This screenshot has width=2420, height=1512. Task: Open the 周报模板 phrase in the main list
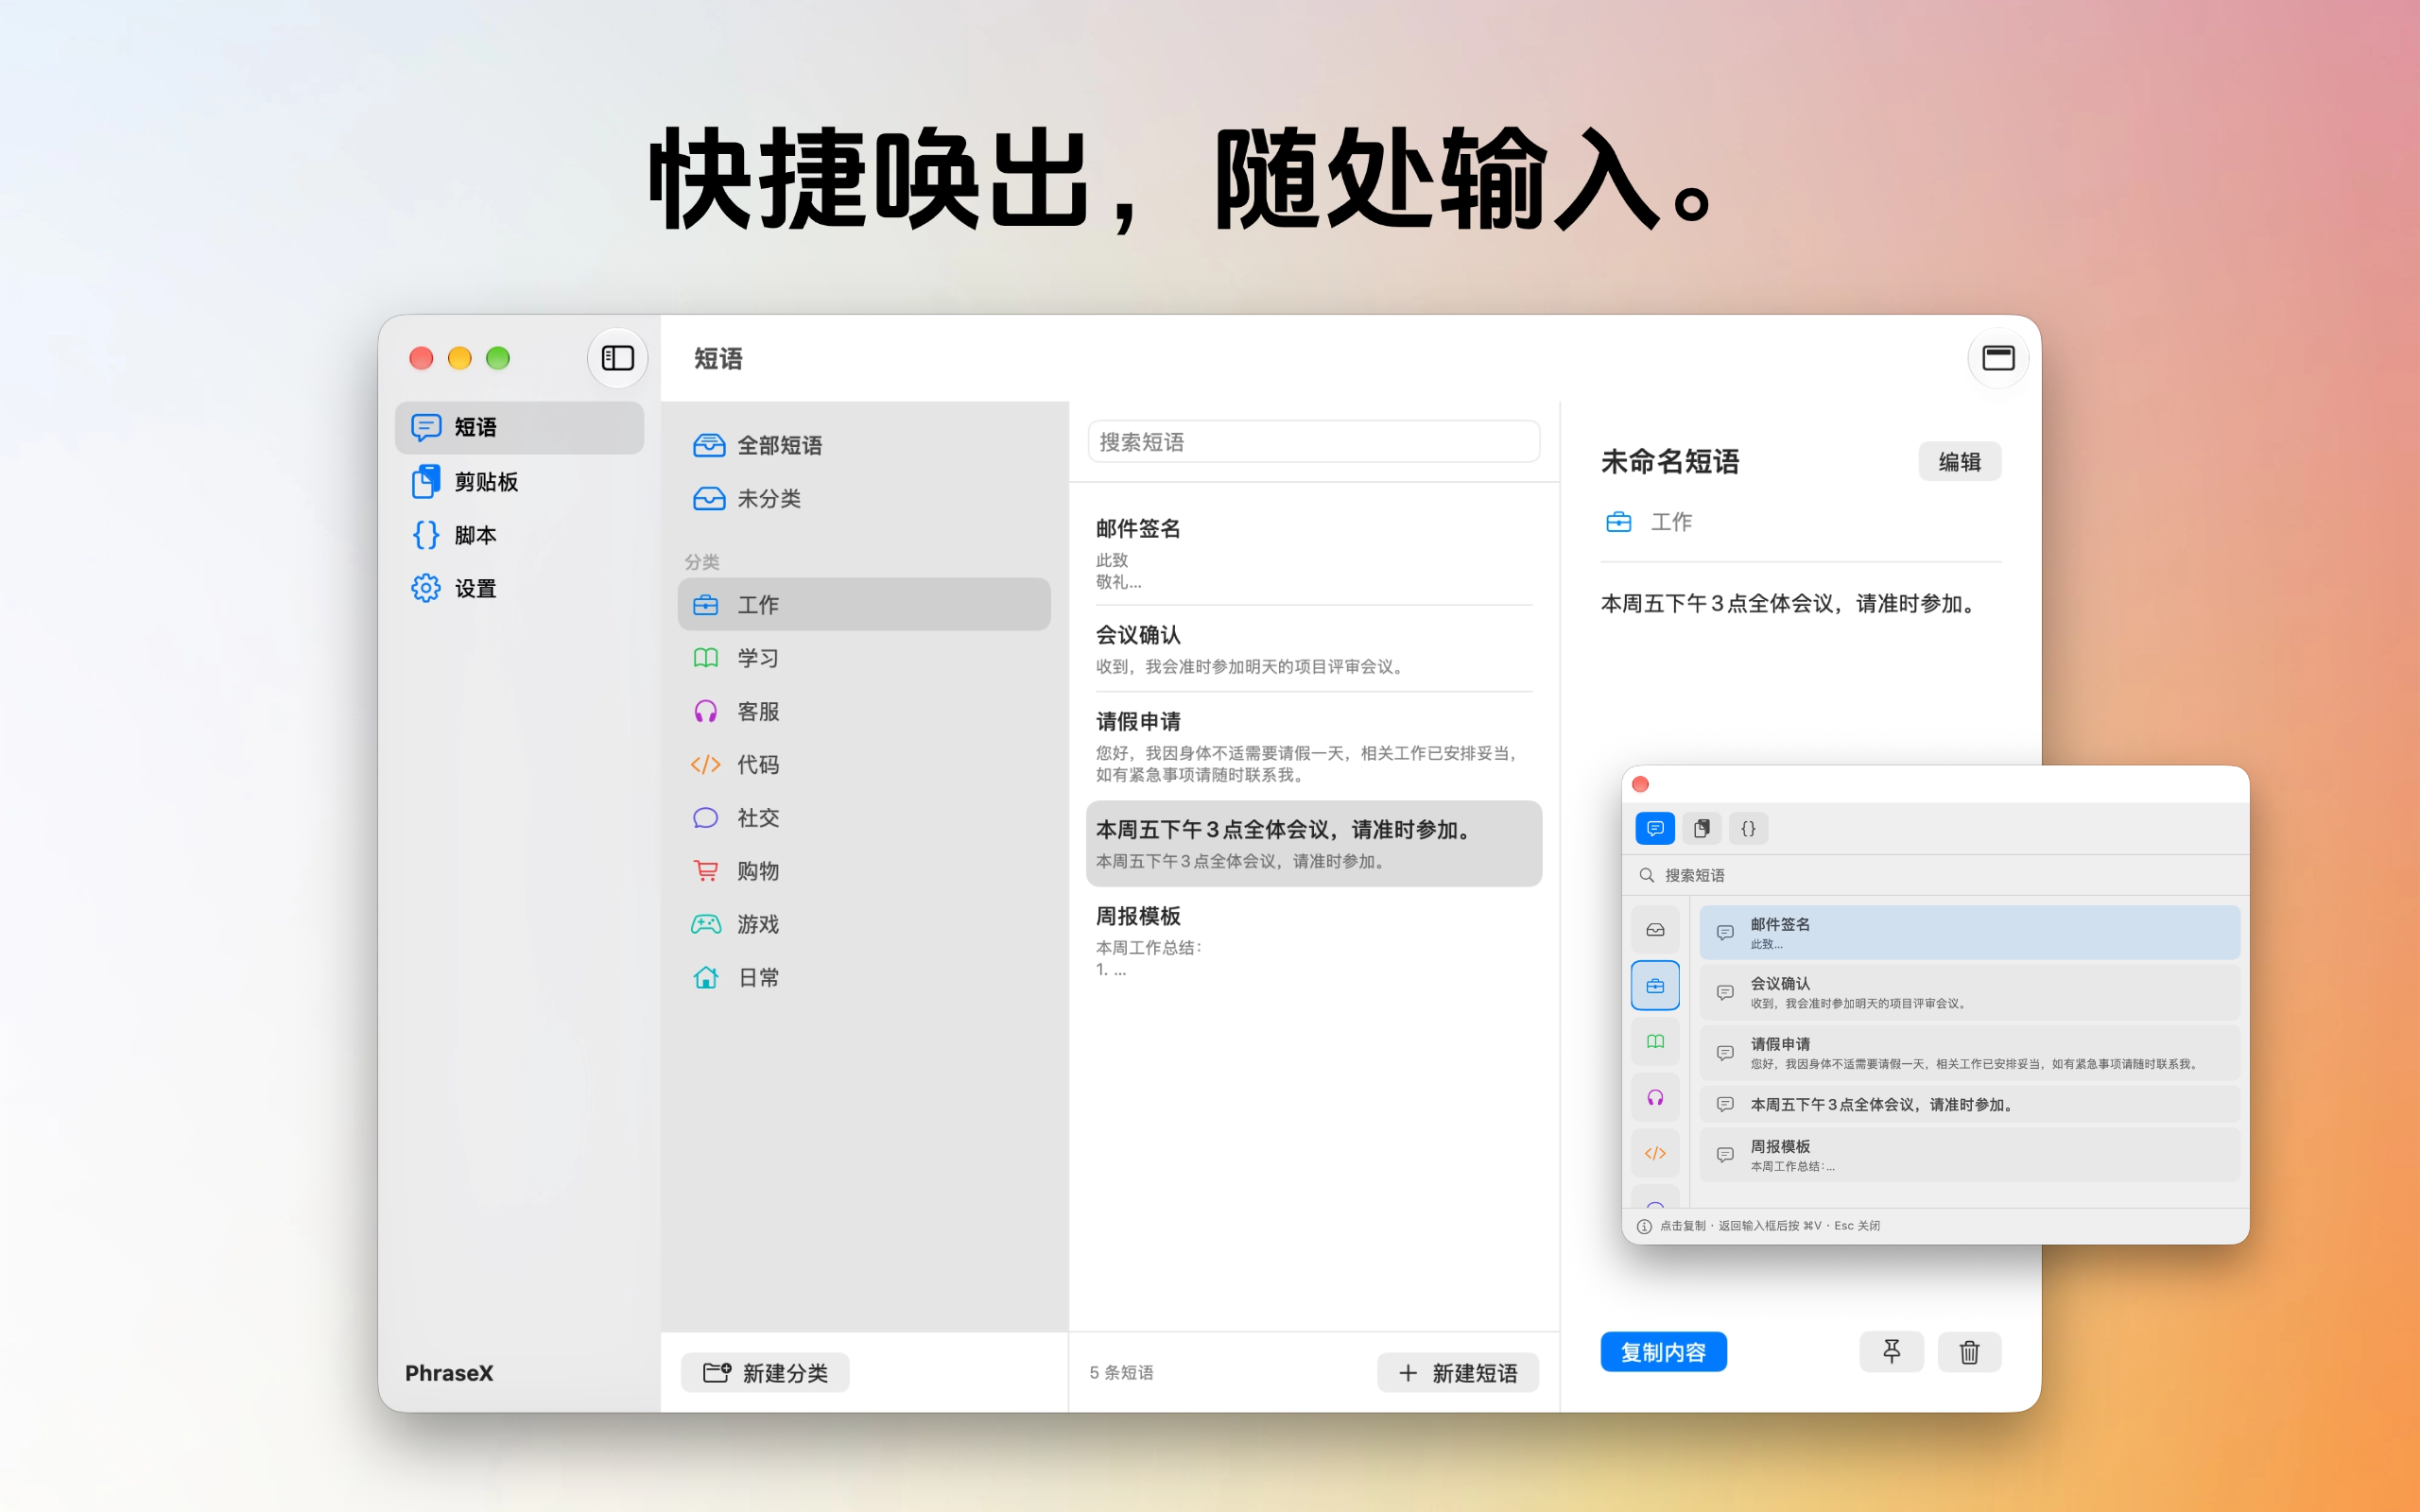(x=1313, y=941)
